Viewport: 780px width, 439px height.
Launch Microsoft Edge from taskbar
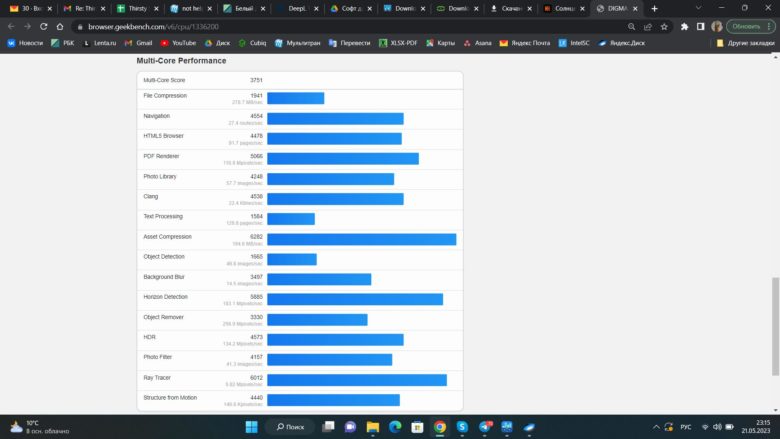pos(395,427)
